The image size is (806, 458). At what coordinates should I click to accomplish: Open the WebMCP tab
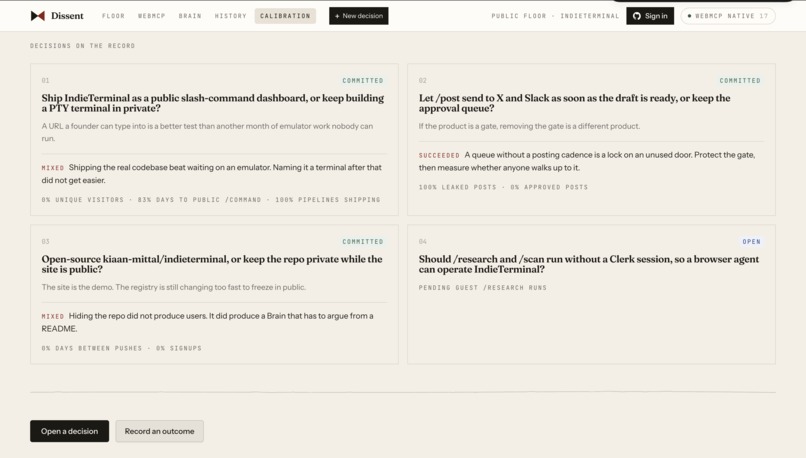(x=152, y=16)
